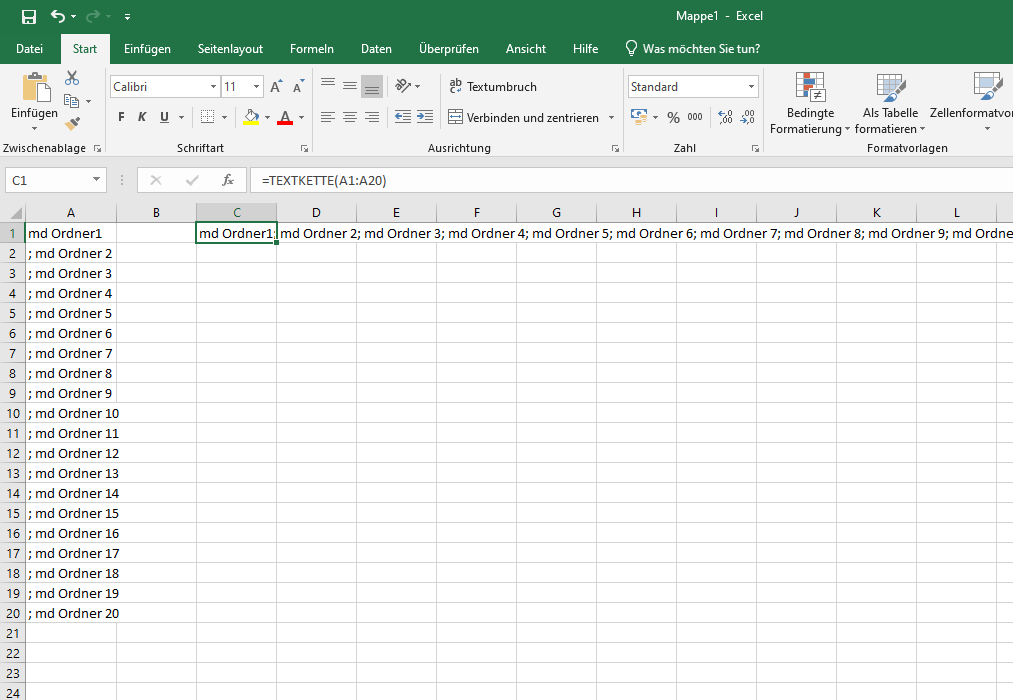1013x700 pixels.
Task: Undo the last action
Action: (57, 16)
